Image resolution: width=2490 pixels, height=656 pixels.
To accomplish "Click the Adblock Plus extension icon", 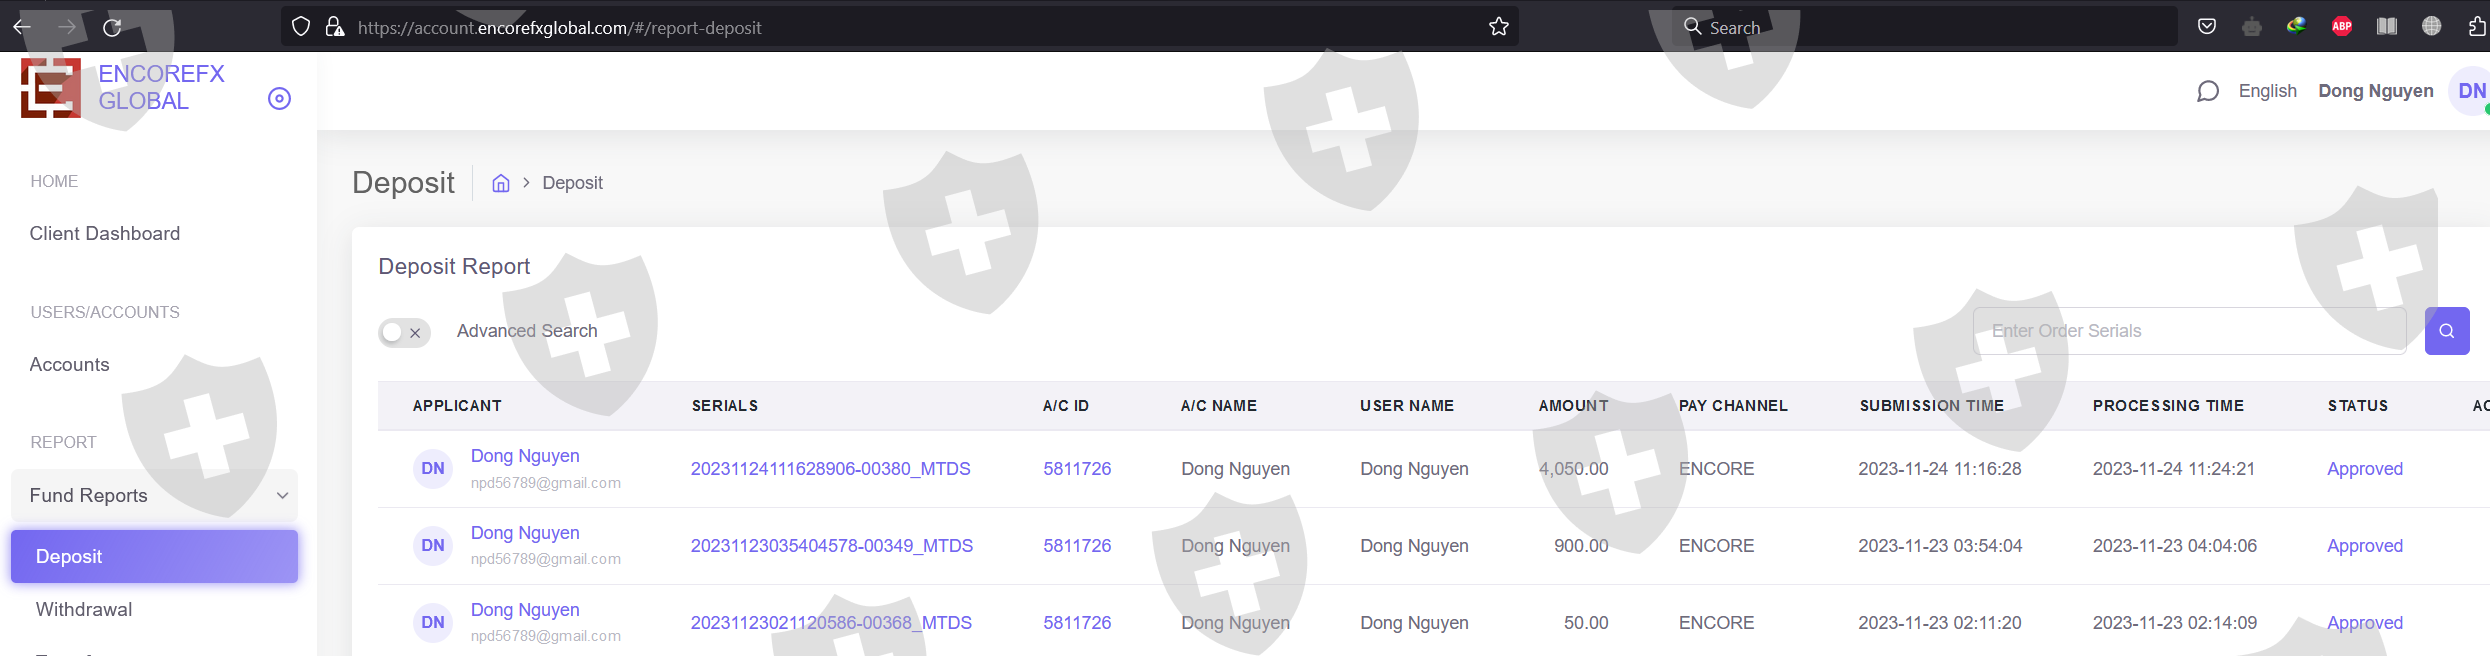I will tap(2341, 27).
